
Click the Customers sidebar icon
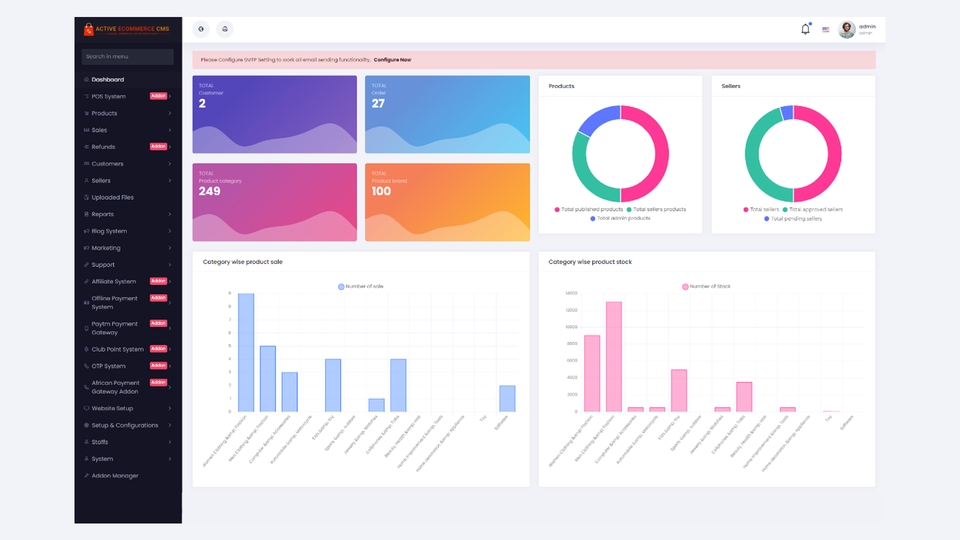(86, 163)
